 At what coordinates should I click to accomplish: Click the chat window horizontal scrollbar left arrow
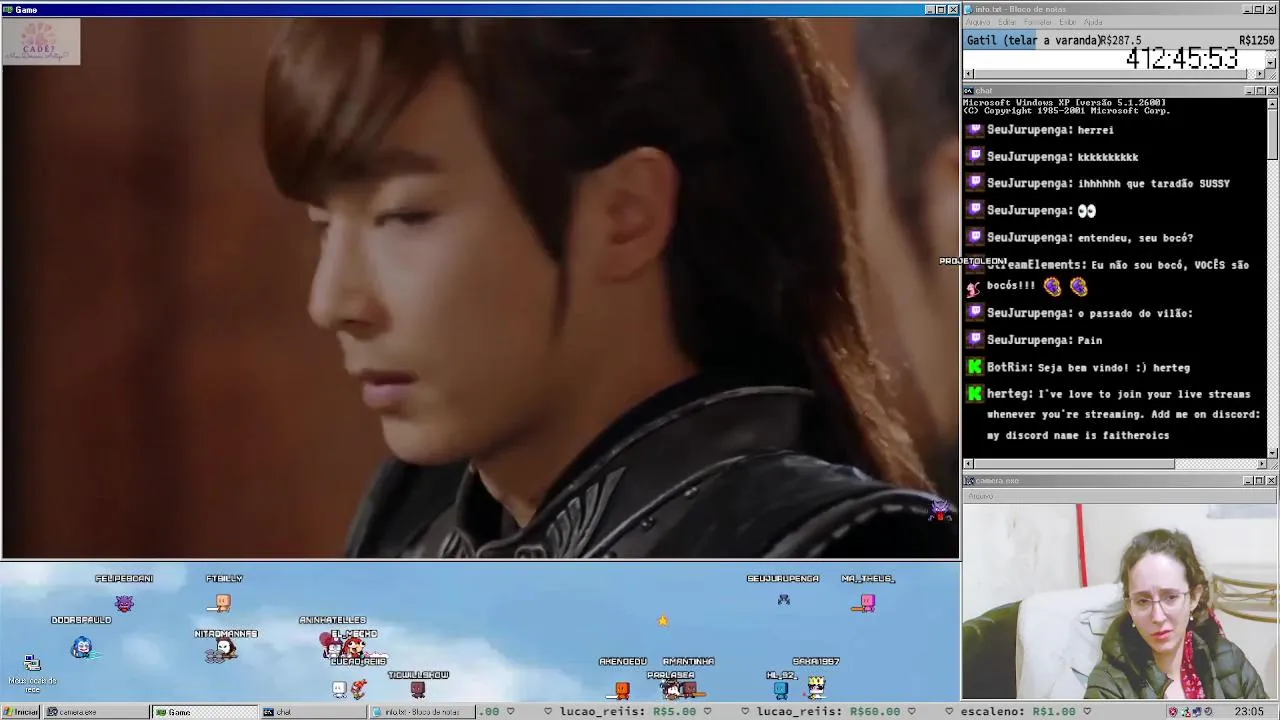pos(968,464)
